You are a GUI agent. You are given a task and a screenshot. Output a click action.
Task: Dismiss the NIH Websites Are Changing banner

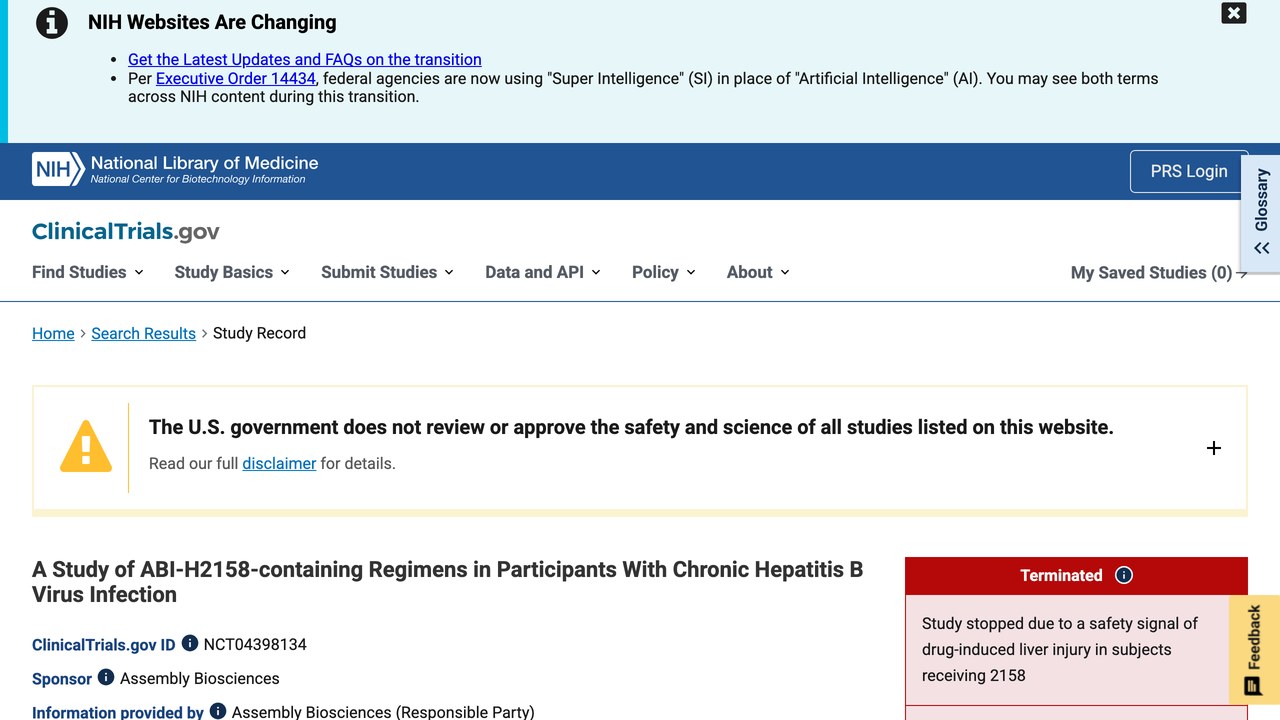coord(1234,13)
